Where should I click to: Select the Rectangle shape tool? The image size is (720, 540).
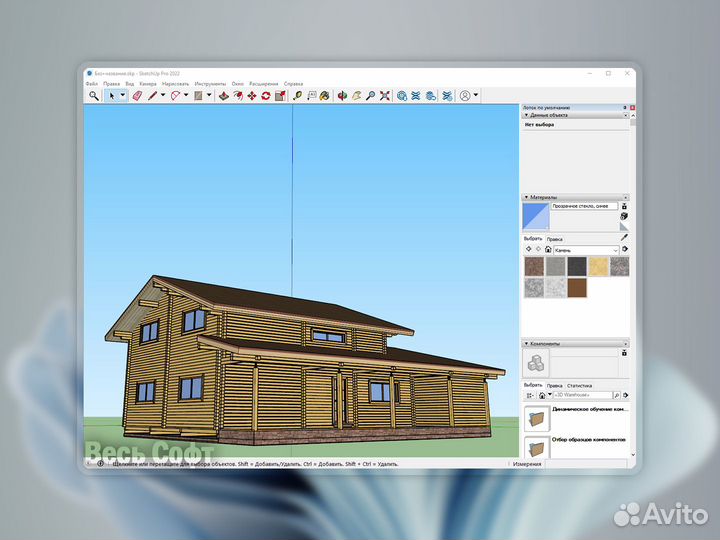click(198, 96)
